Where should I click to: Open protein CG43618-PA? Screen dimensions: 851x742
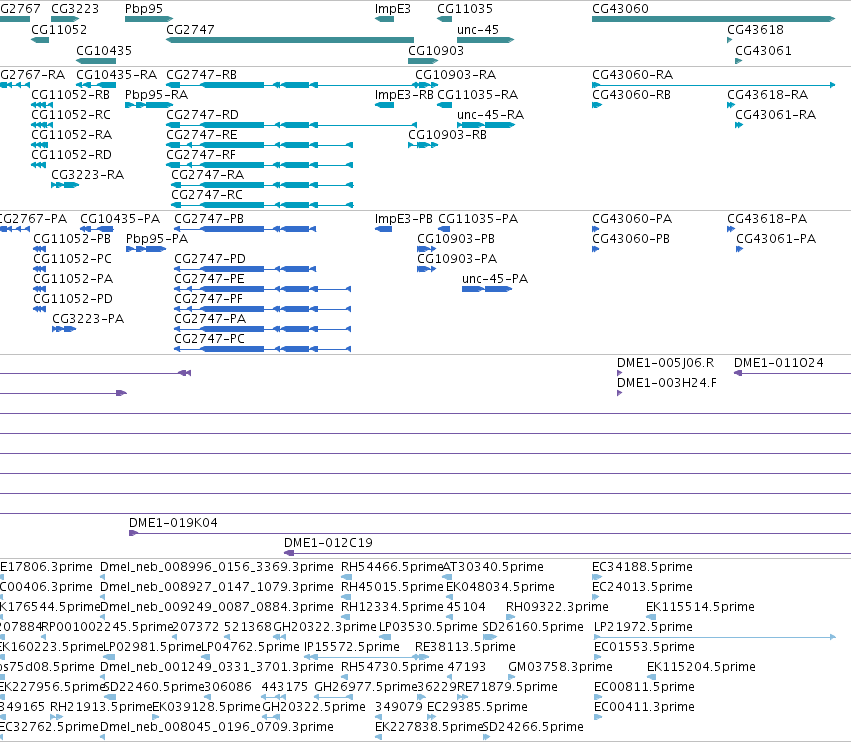pyautogui.click(x=767, y=219)
